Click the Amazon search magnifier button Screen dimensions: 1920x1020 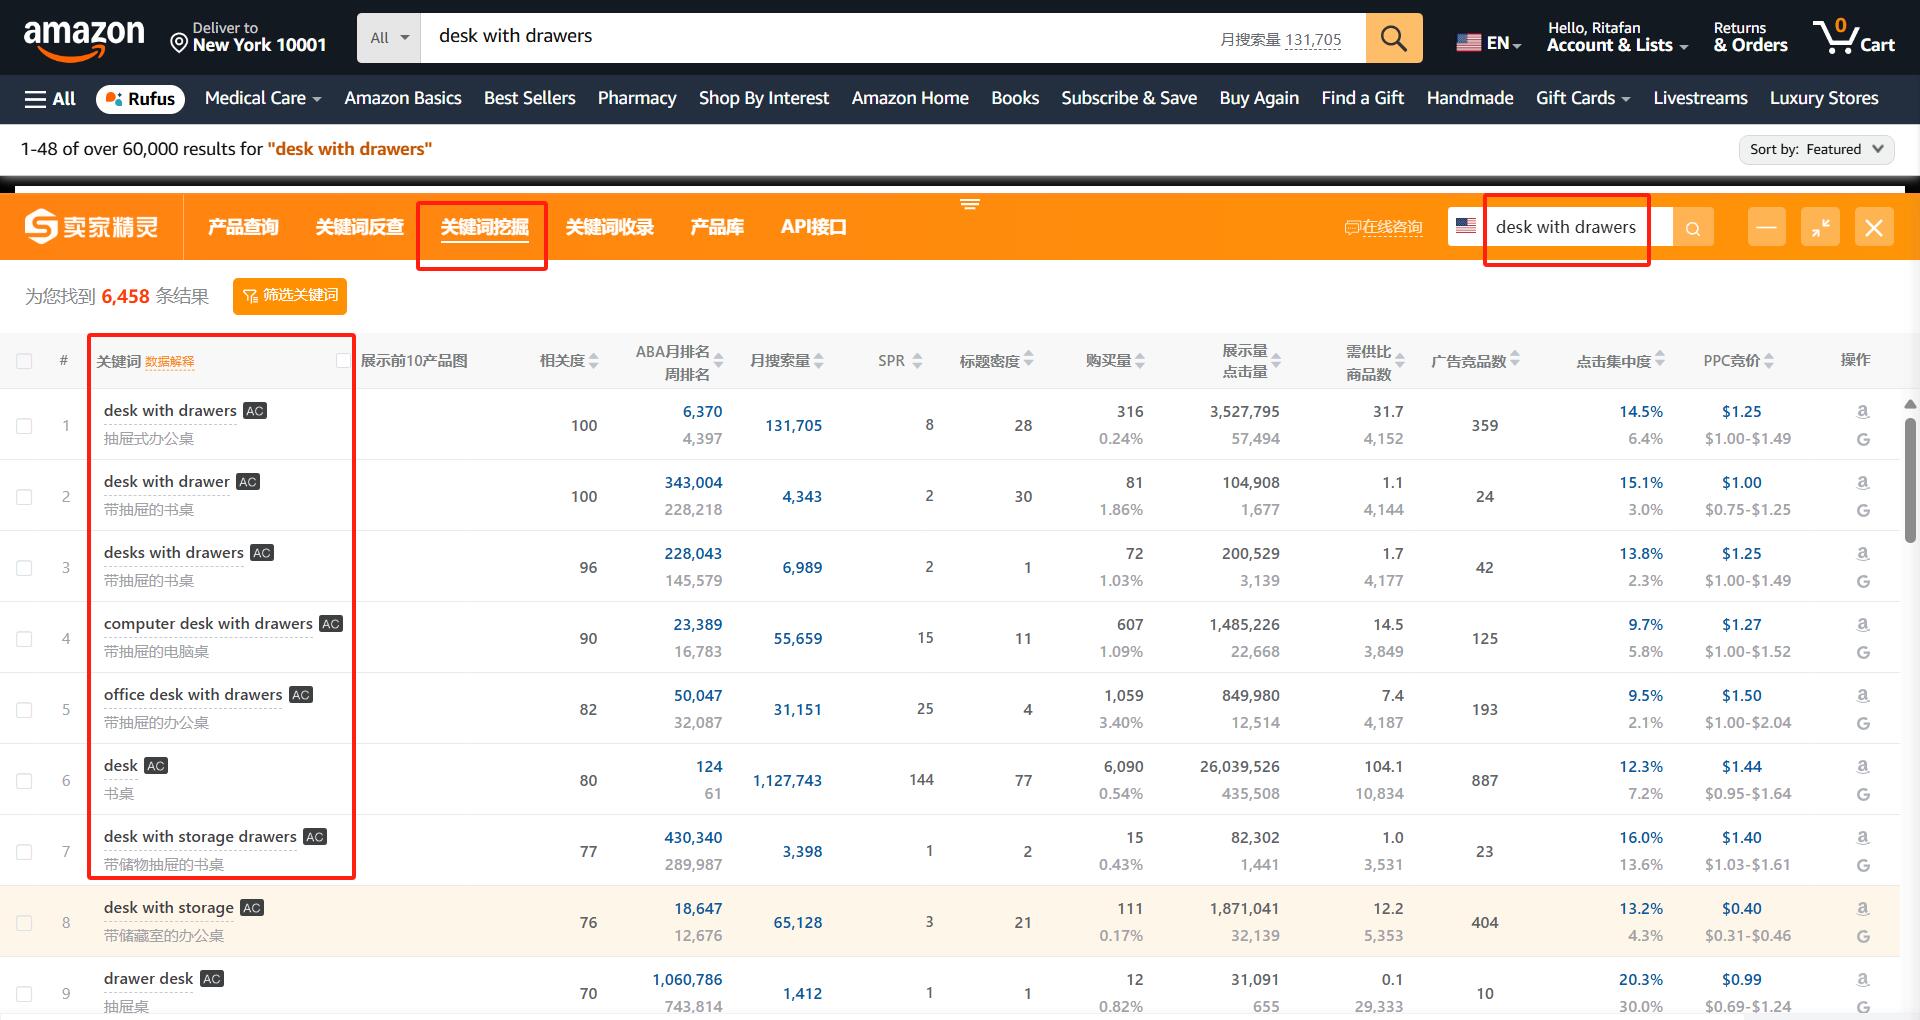pyautogui.click(x=1394, y=38)
